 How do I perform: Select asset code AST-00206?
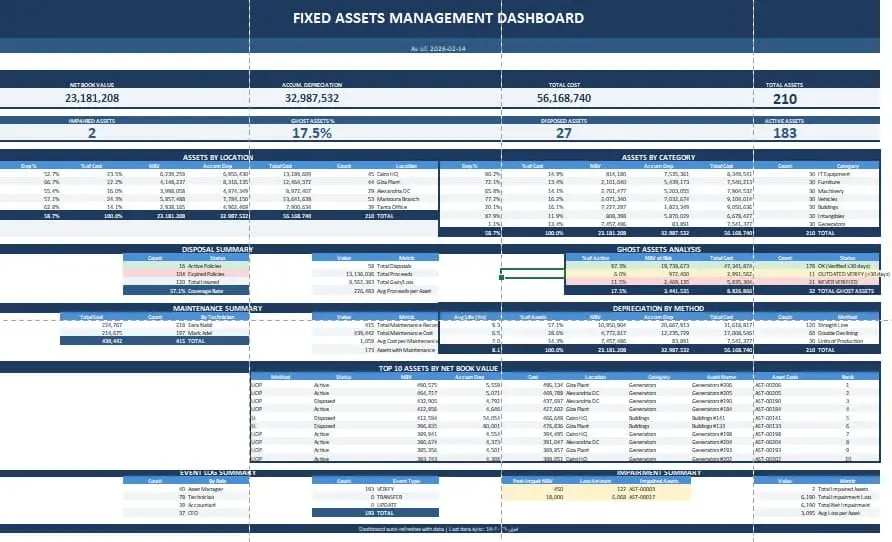click(768, 385)
